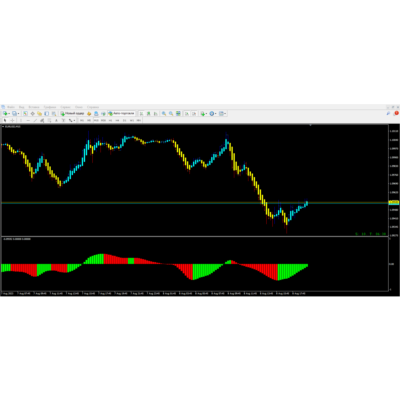Select the Text Label tool

click(63, 120)
